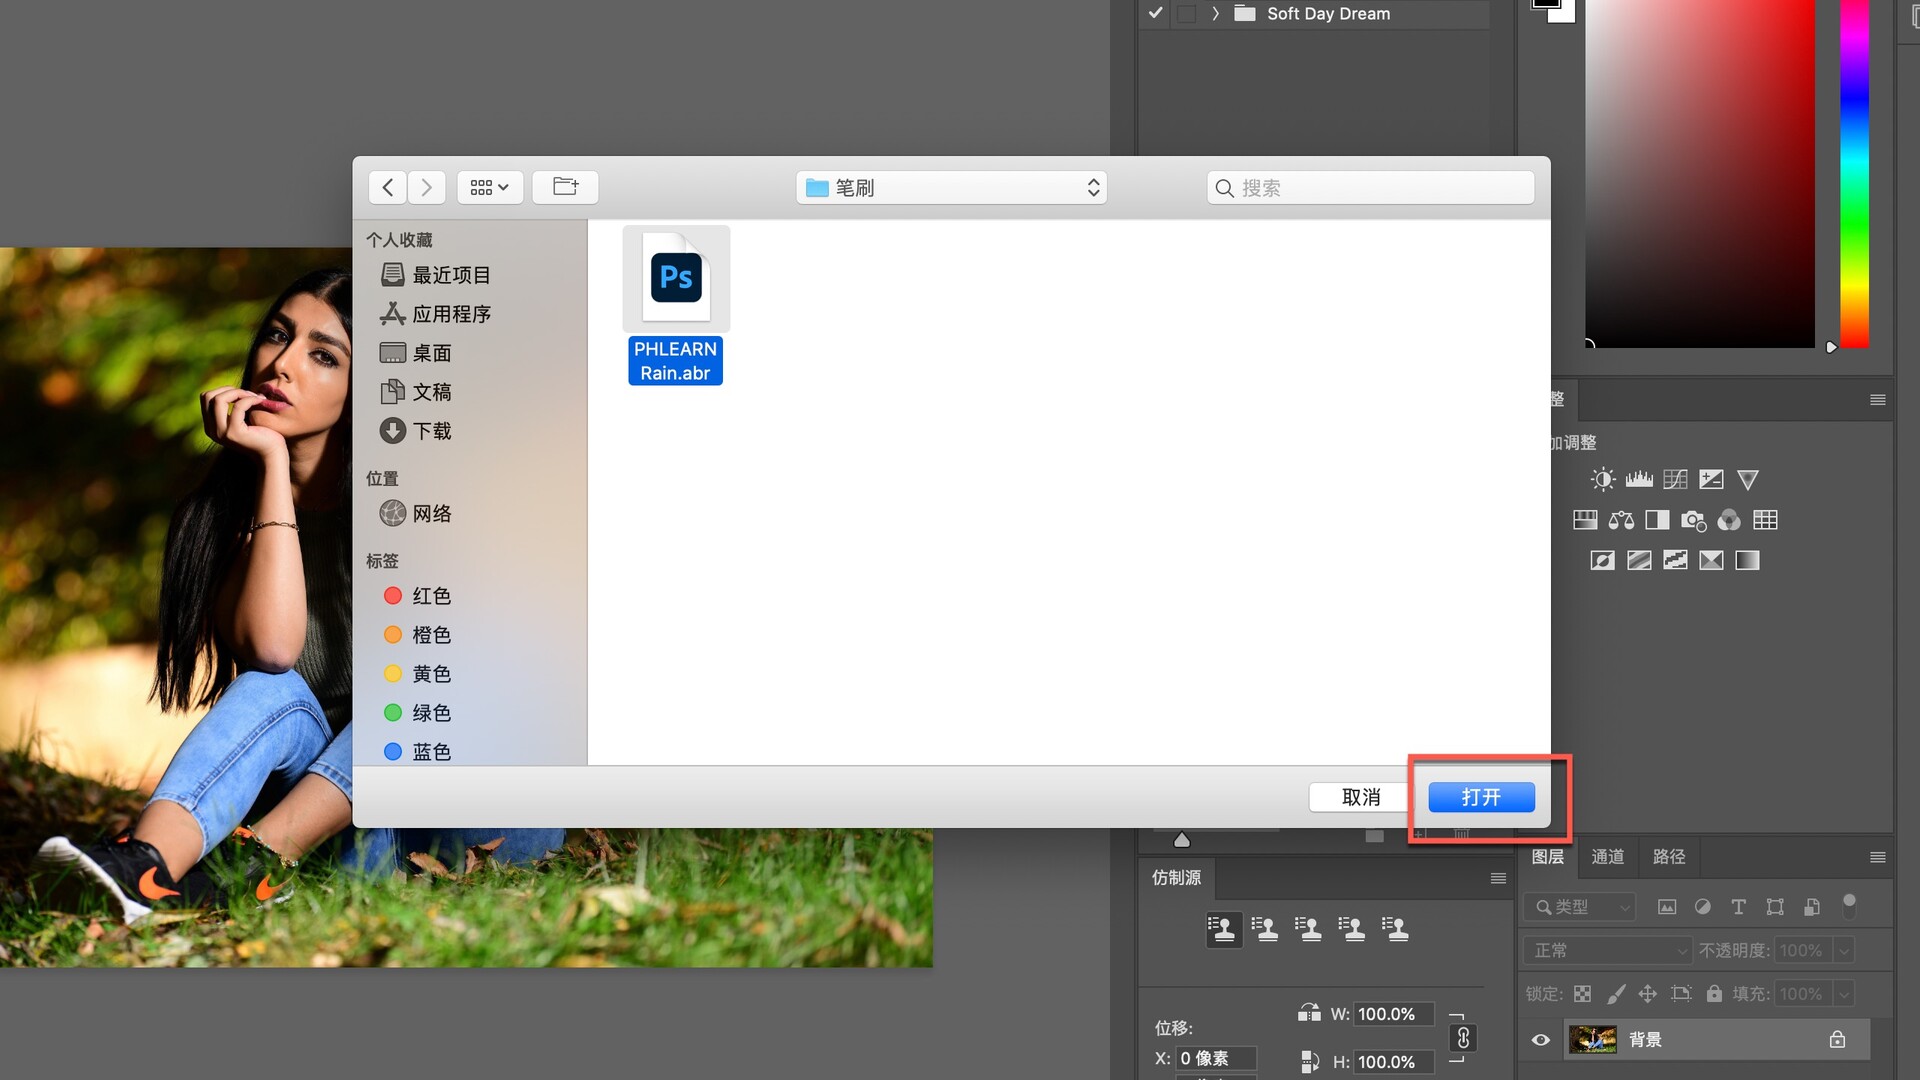Filter layers by shape layers

tap(1775, 907)
